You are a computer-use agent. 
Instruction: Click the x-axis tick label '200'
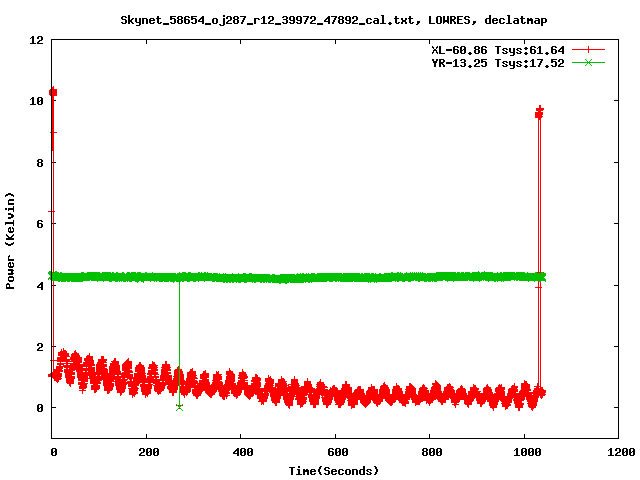click(149, 452)
